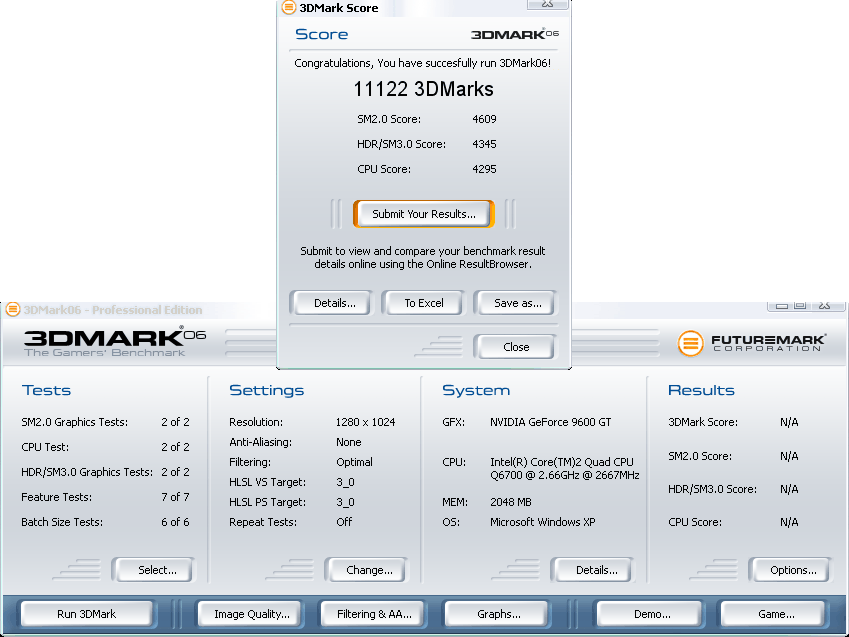Click the Futuremark Corporation logo

(x=752, y=342)
